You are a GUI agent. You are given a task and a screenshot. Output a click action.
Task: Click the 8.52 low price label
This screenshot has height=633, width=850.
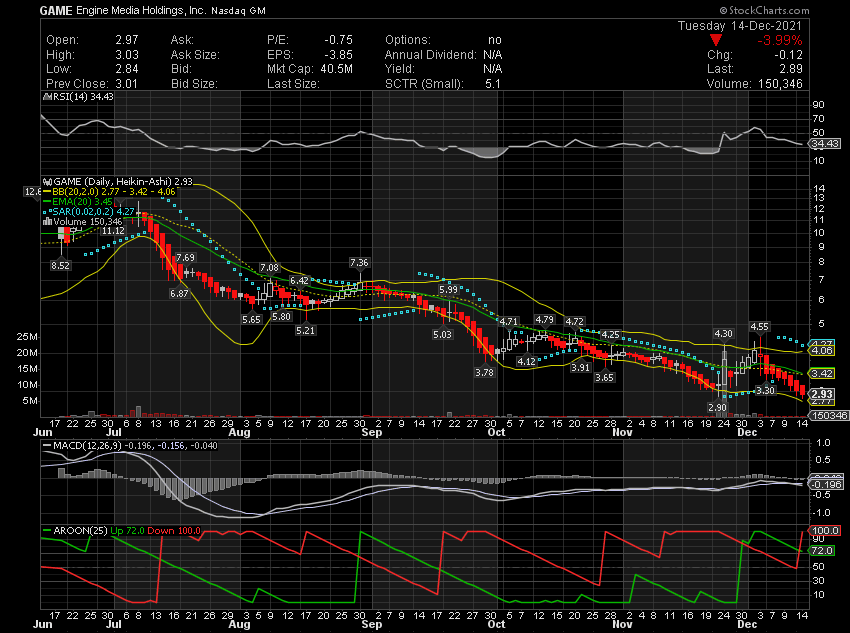60,266
